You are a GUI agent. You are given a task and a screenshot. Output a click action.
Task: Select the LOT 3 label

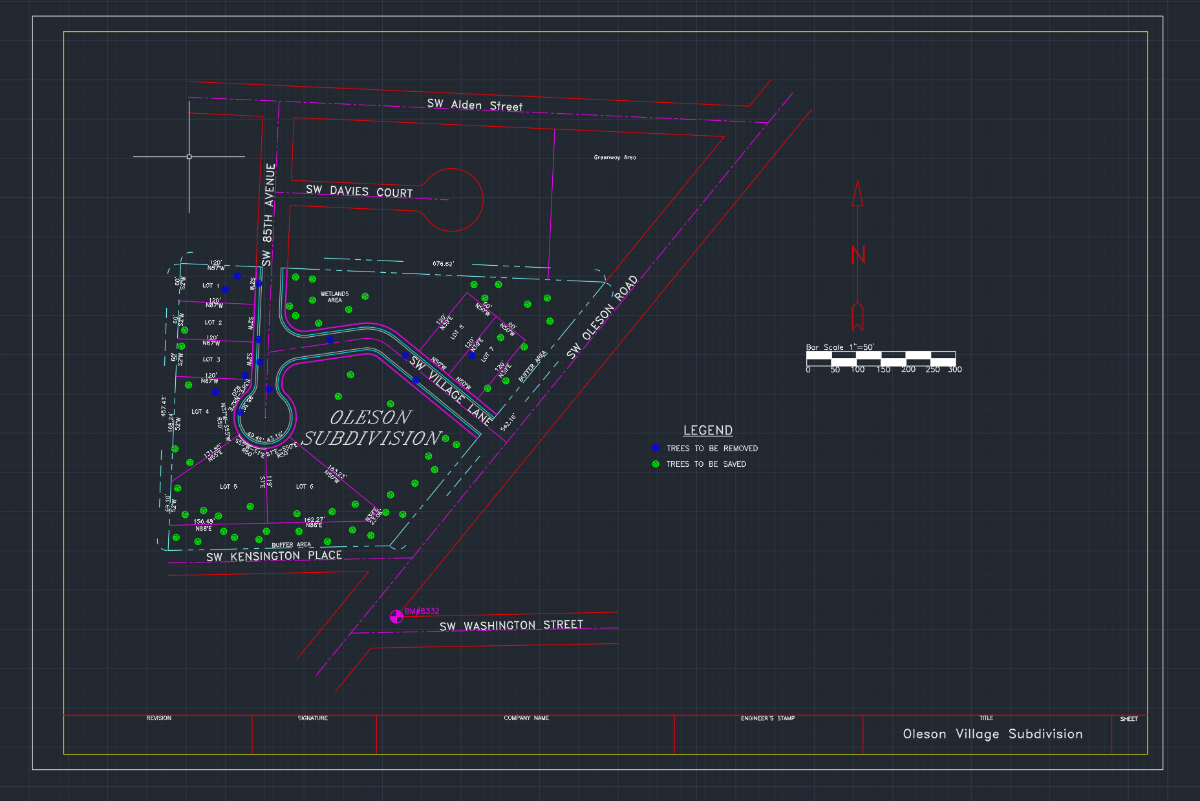(x=211, y=359)
